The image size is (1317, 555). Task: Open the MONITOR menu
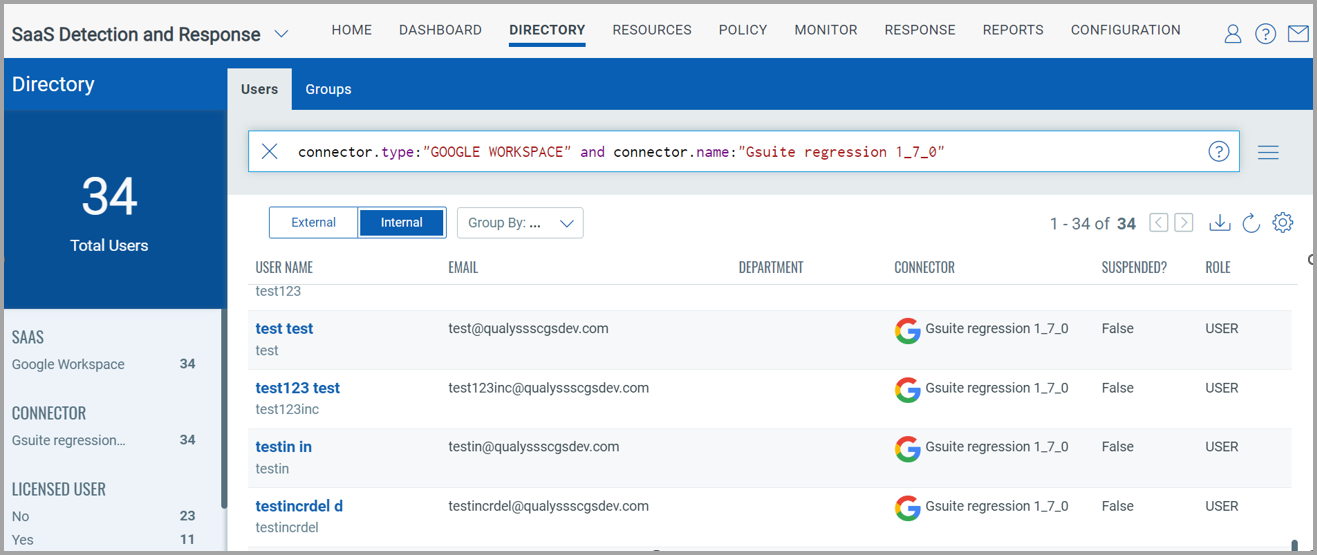point(826,30)
